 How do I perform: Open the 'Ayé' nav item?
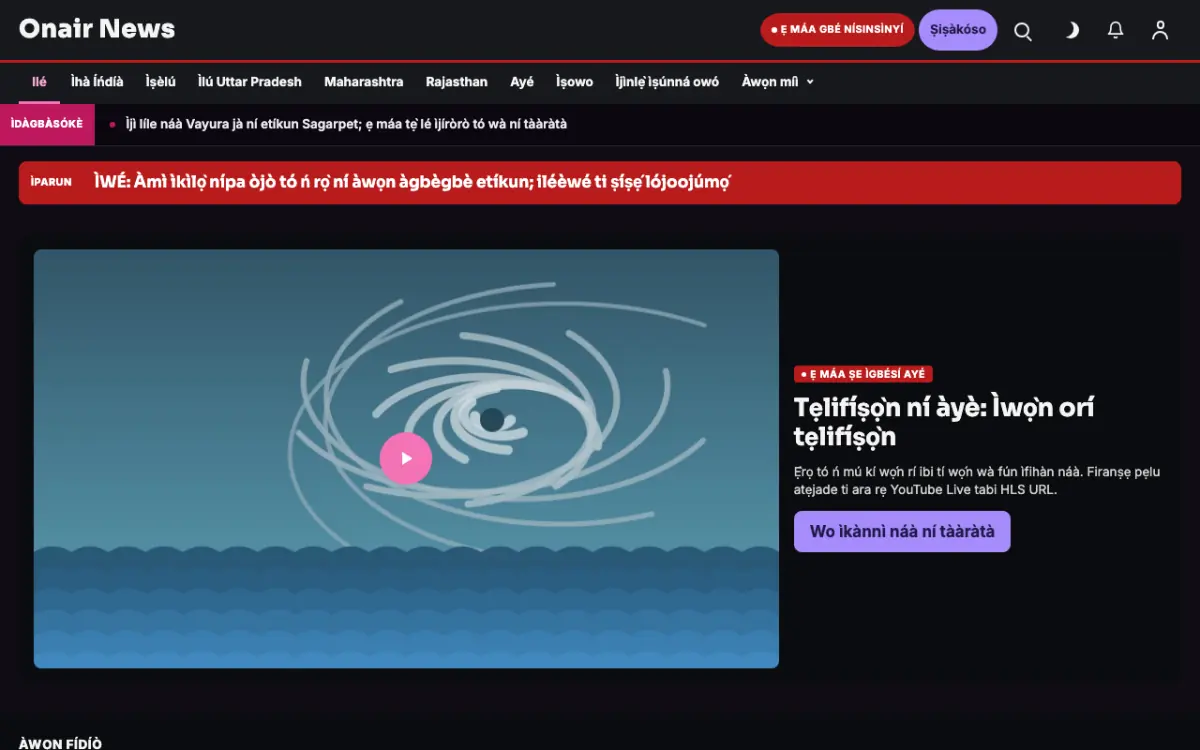[x=522, y=82]
